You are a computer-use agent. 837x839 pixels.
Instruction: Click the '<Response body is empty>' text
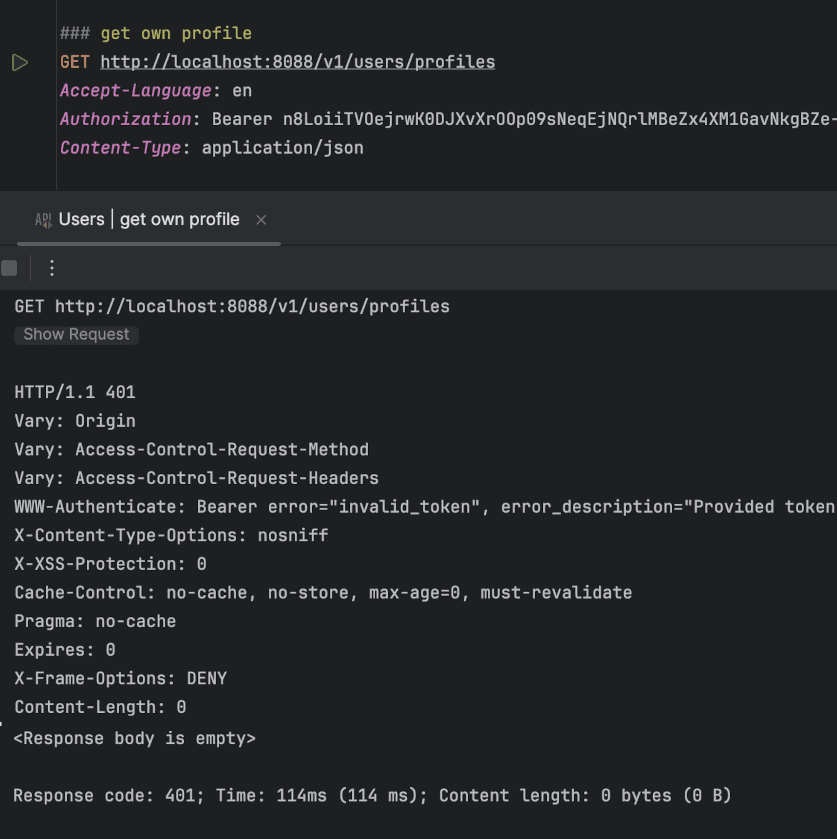pyautogui.click(x=135, y=739)
